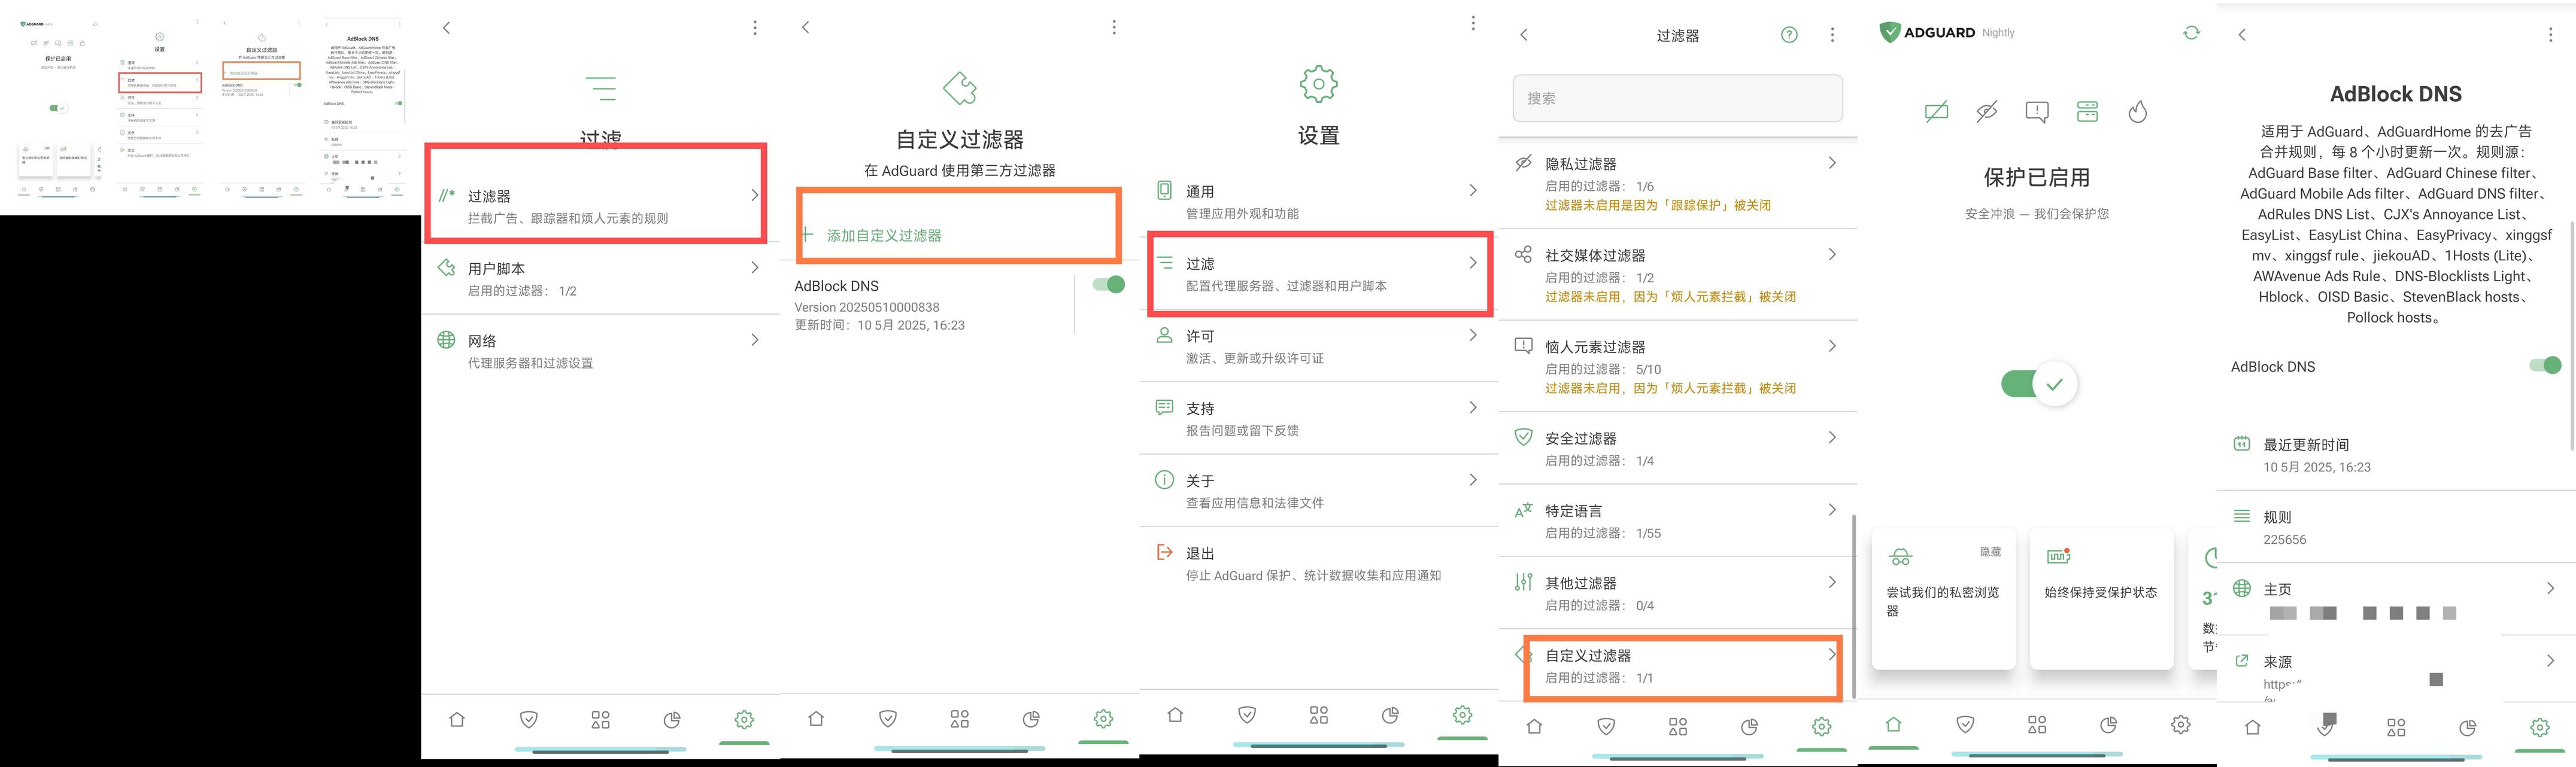2576x767 pixels.
Task: Open 隐私过滤器 chevron
Action: pyautogui.click(x=1832, y=163)
